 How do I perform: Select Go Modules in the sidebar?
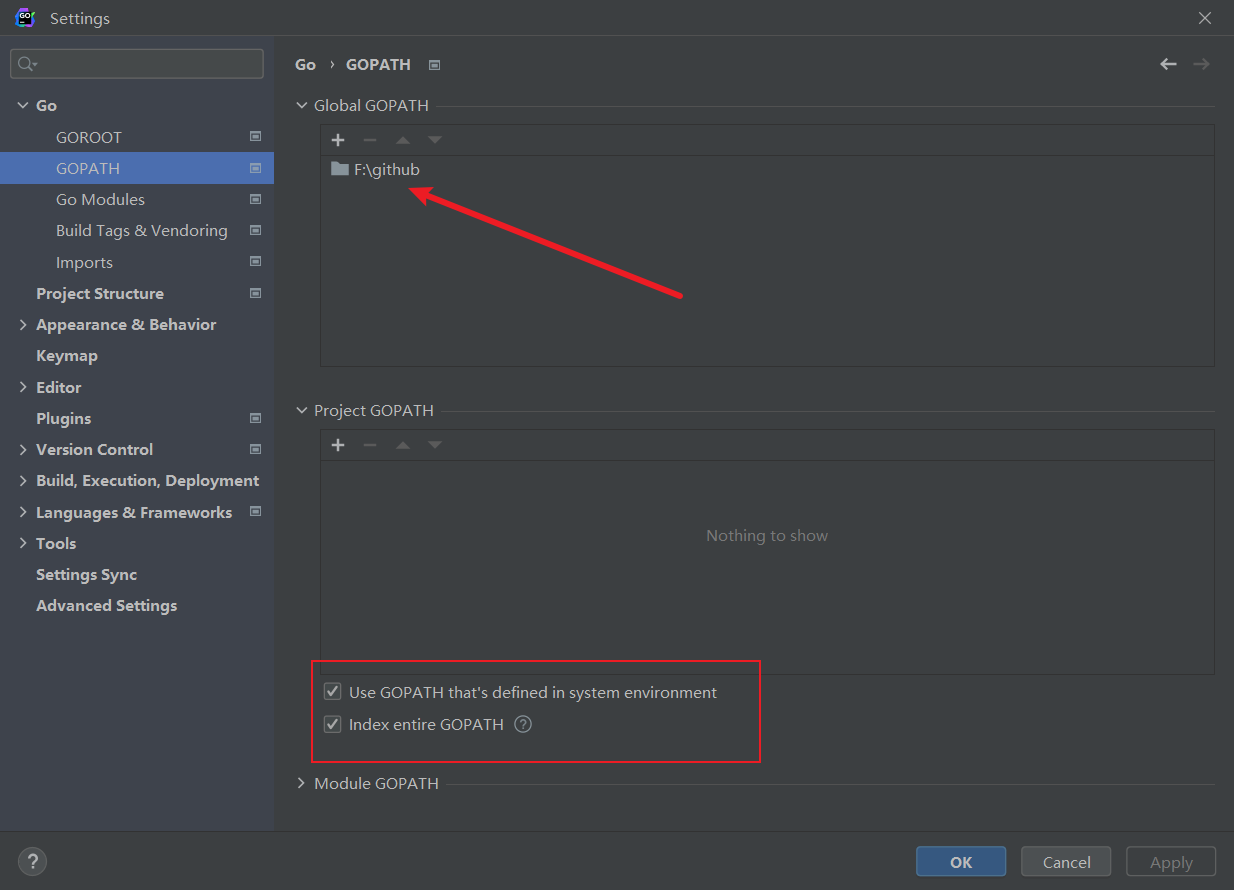coord(100,200)
